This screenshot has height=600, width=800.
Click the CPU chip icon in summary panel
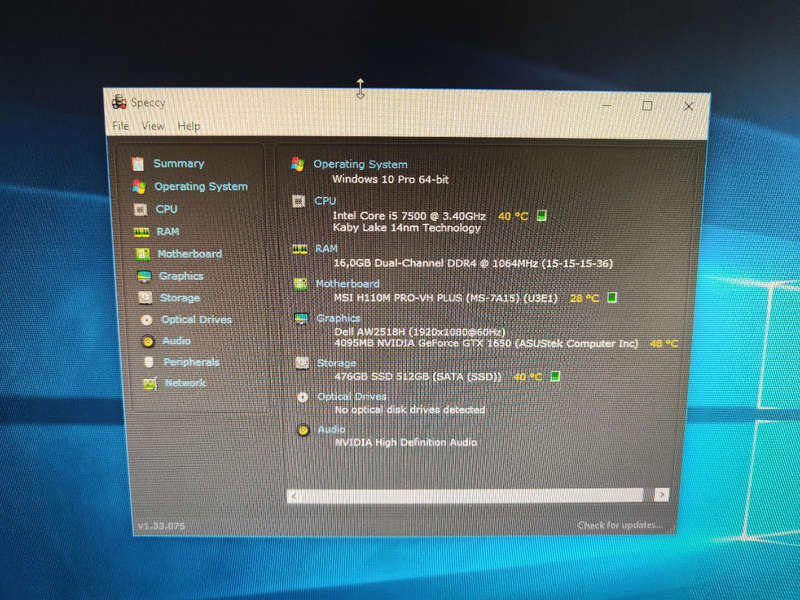click(298, 201)
